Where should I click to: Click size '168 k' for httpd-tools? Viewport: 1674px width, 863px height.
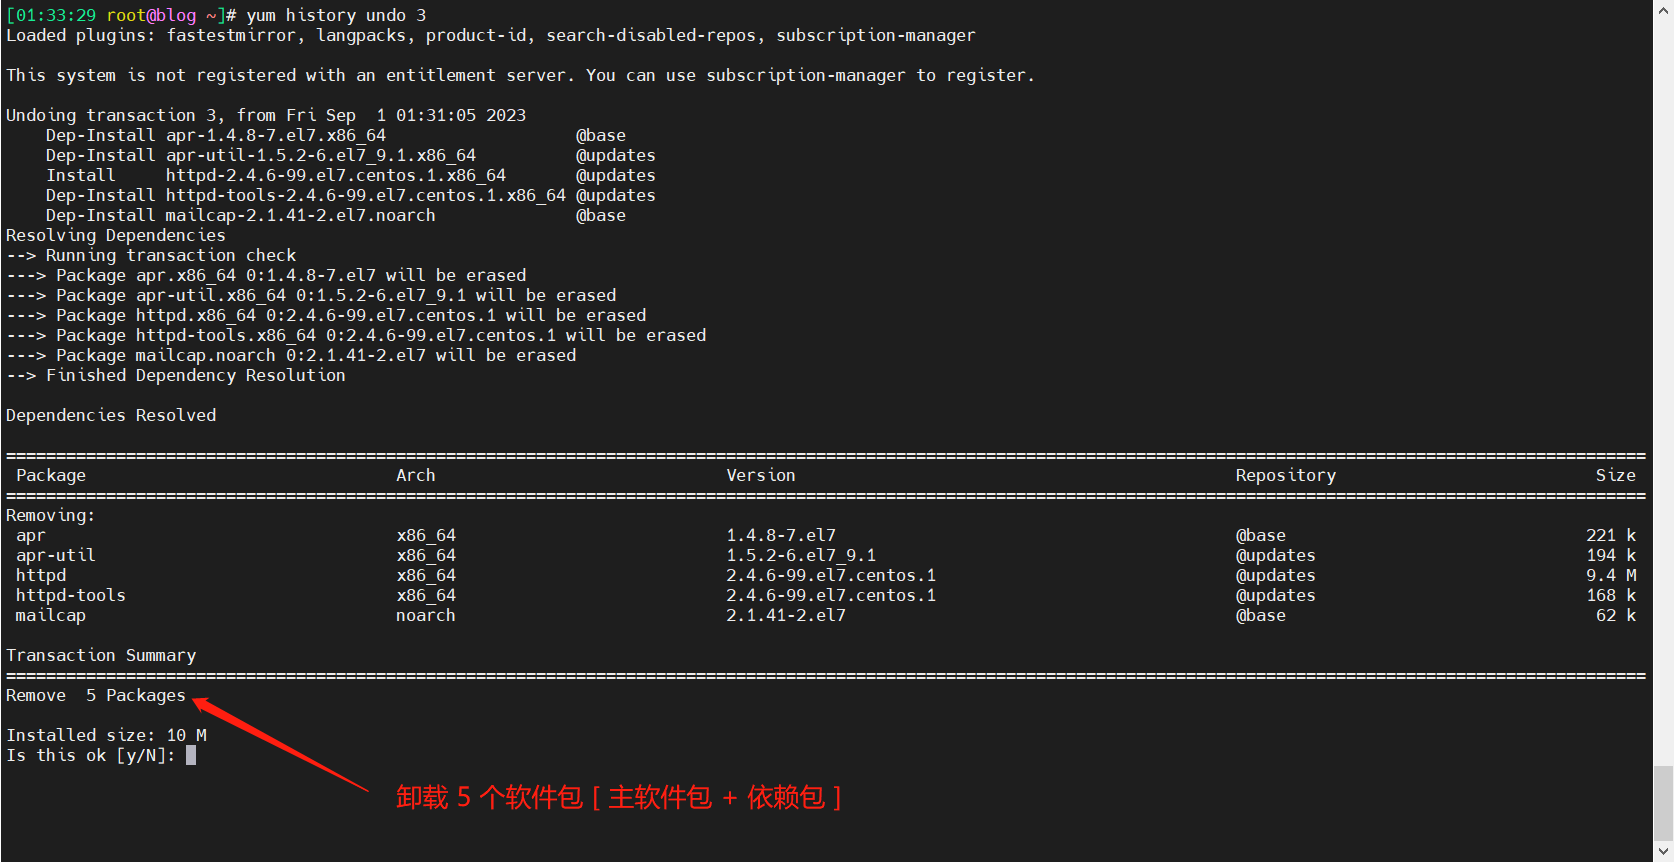click(x=1611, y=595)
